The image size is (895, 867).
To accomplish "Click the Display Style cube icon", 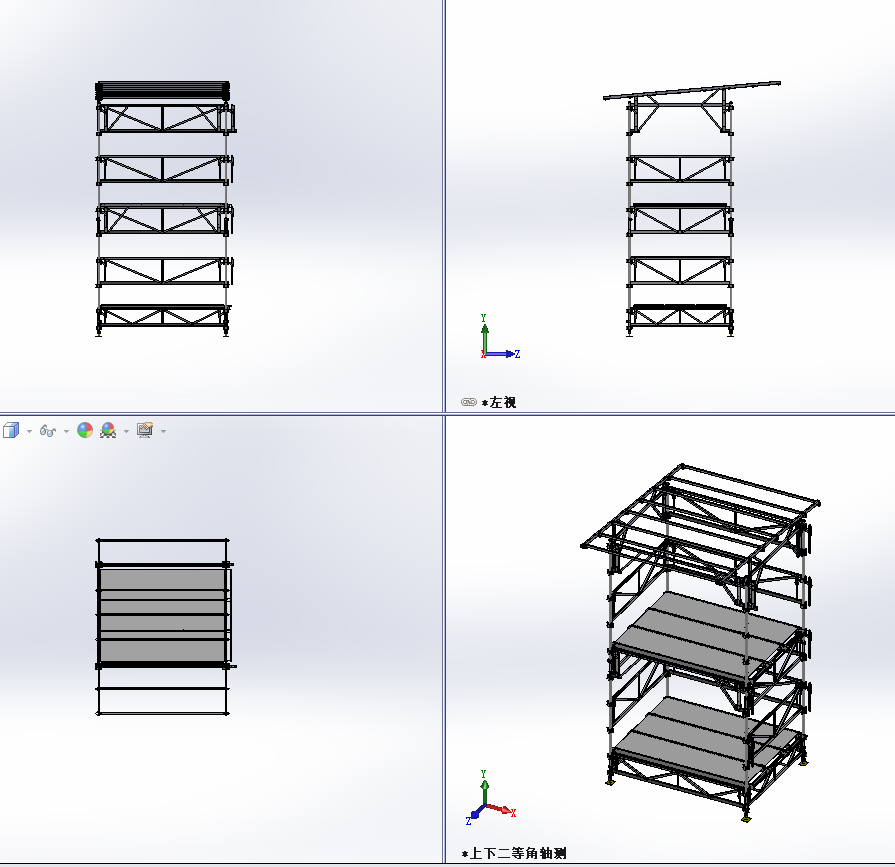I will point(11,430).
